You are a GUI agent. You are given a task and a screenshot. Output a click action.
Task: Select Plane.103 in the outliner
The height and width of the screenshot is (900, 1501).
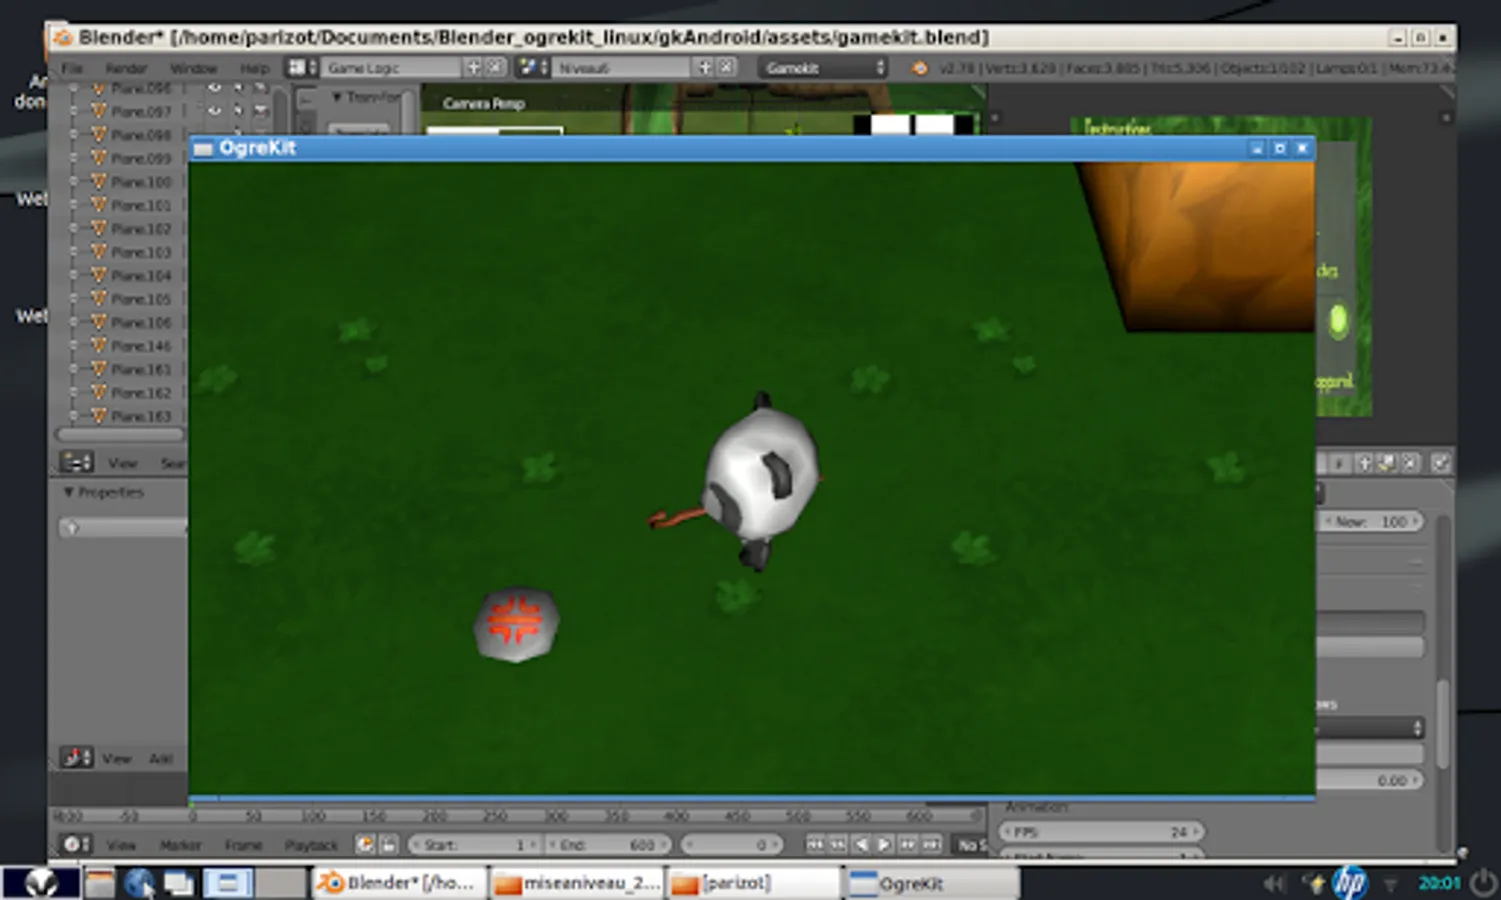coord(141,252)
